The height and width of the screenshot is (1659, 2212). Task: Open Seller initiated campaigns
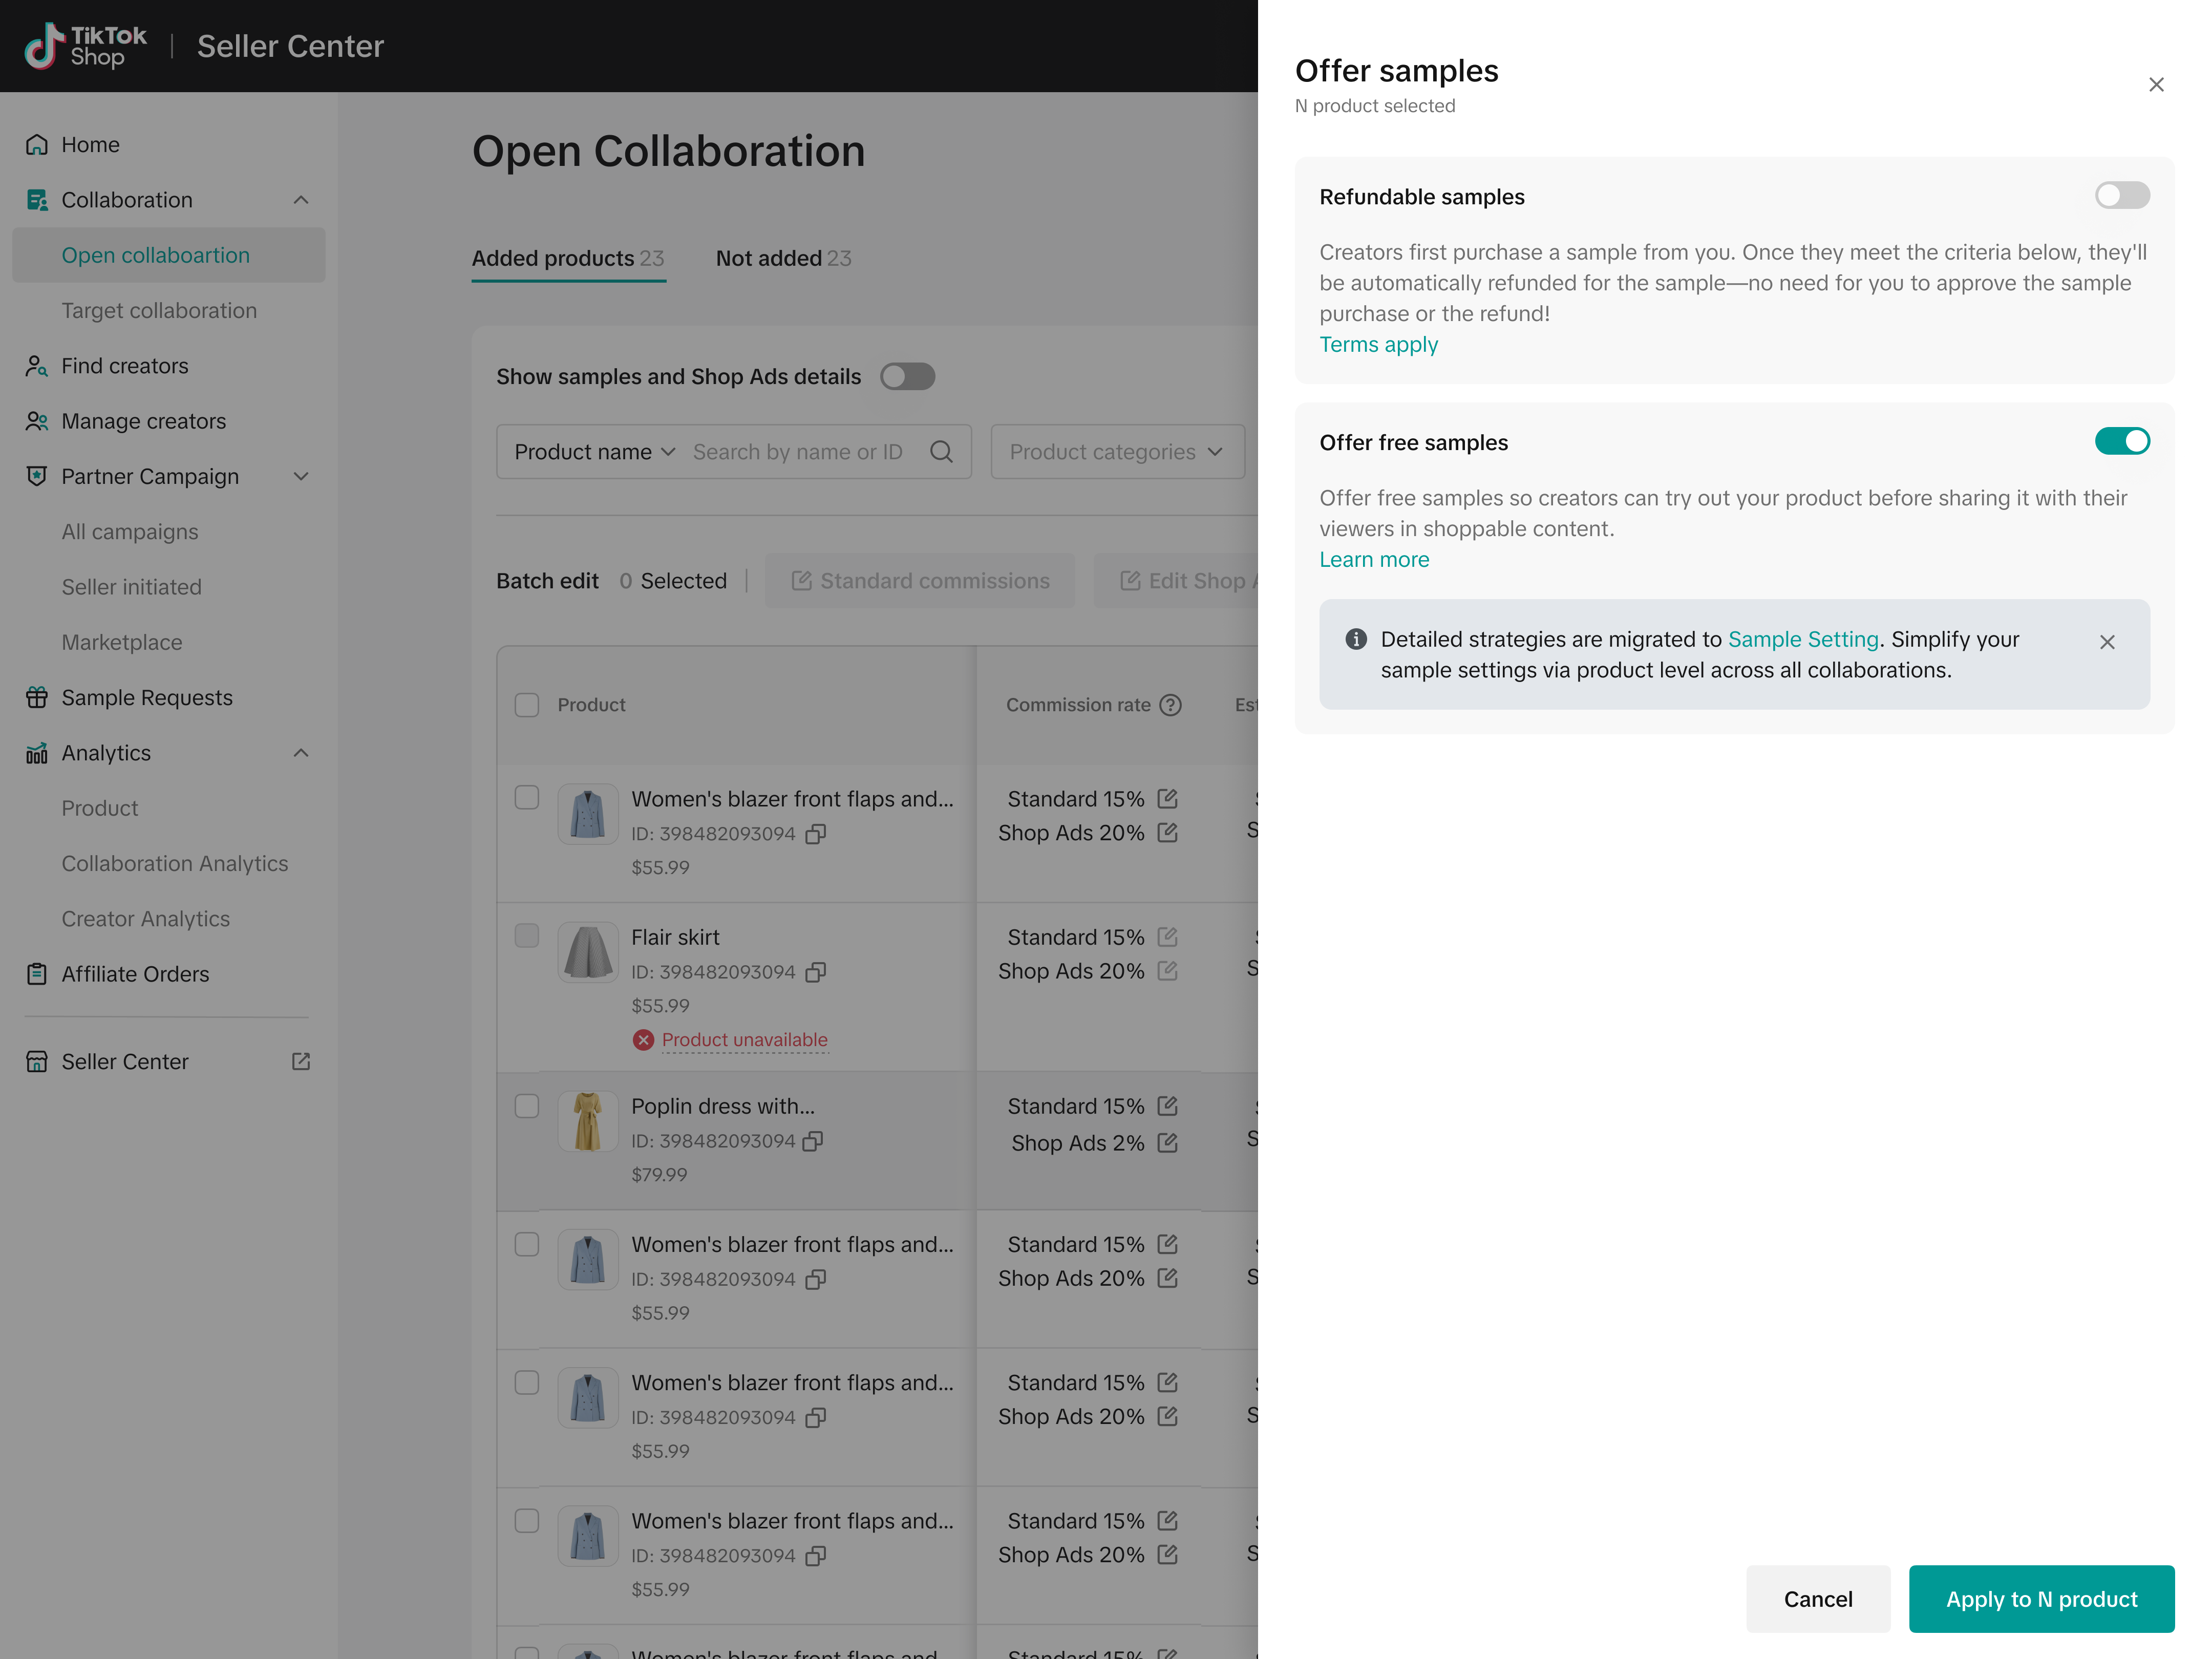point(132,587)
